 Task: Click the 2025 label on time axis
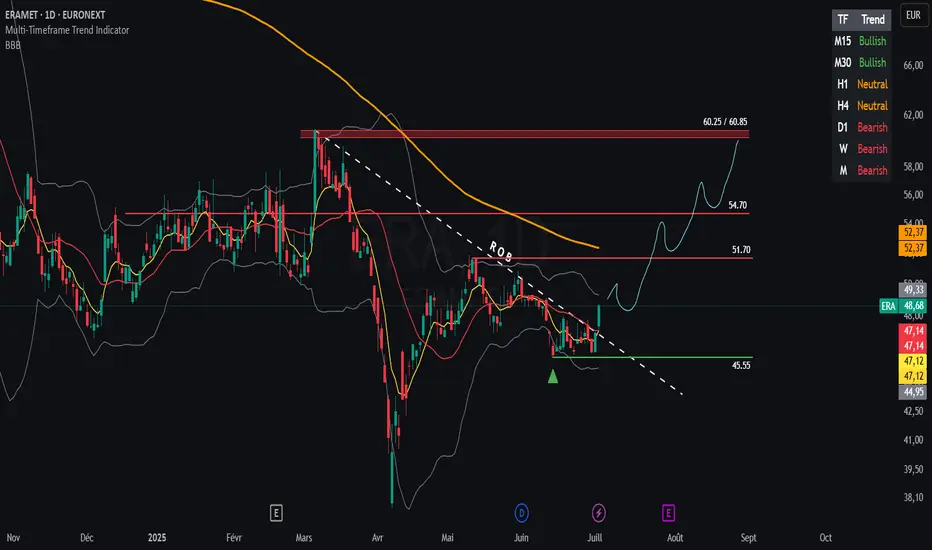[x=157, y=538]
